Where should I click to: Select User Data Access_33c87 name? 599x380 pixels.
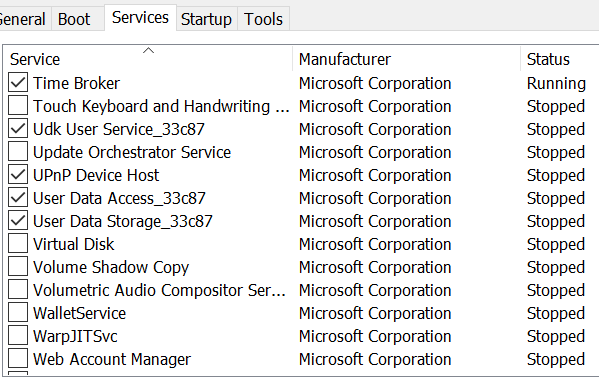click(119, 199)
